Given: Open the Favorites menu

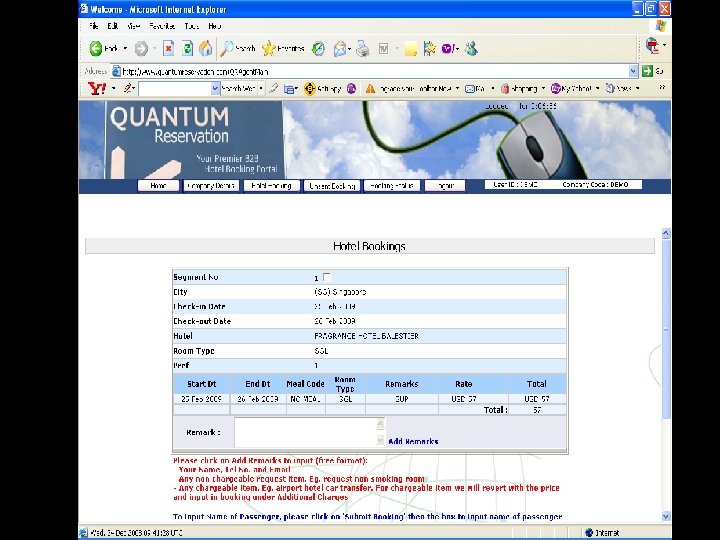Looking at the screenshot, I should [x=162, y=26].
